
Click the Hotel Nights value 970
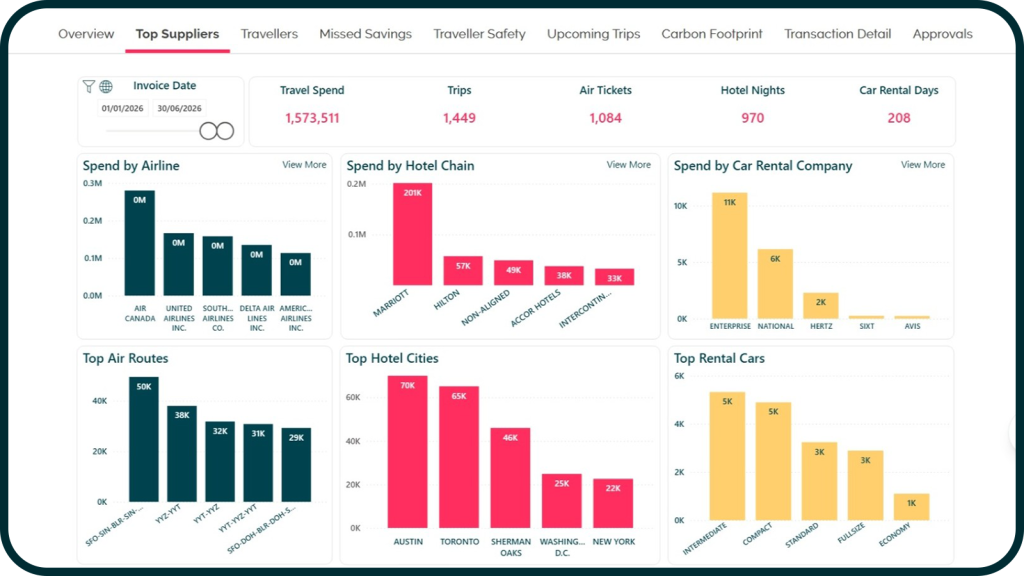tap(752, 118)
